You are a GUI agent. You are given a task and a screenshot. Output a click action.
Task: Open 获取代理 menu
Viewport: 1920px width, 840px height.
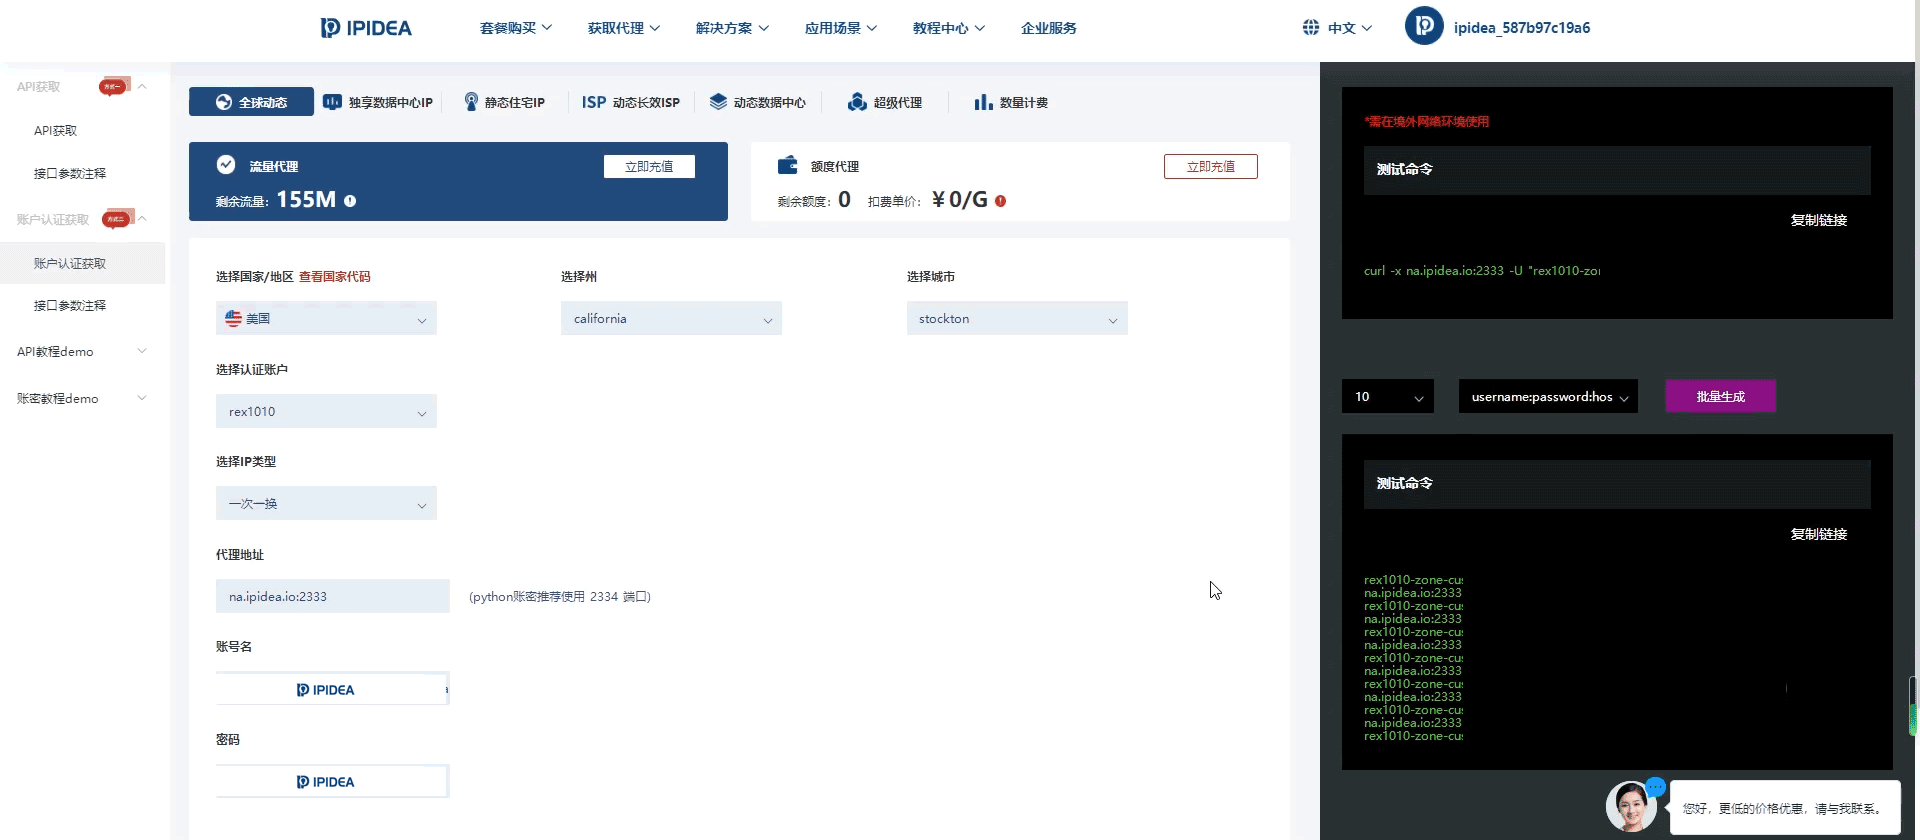click(x=624, y=28)
